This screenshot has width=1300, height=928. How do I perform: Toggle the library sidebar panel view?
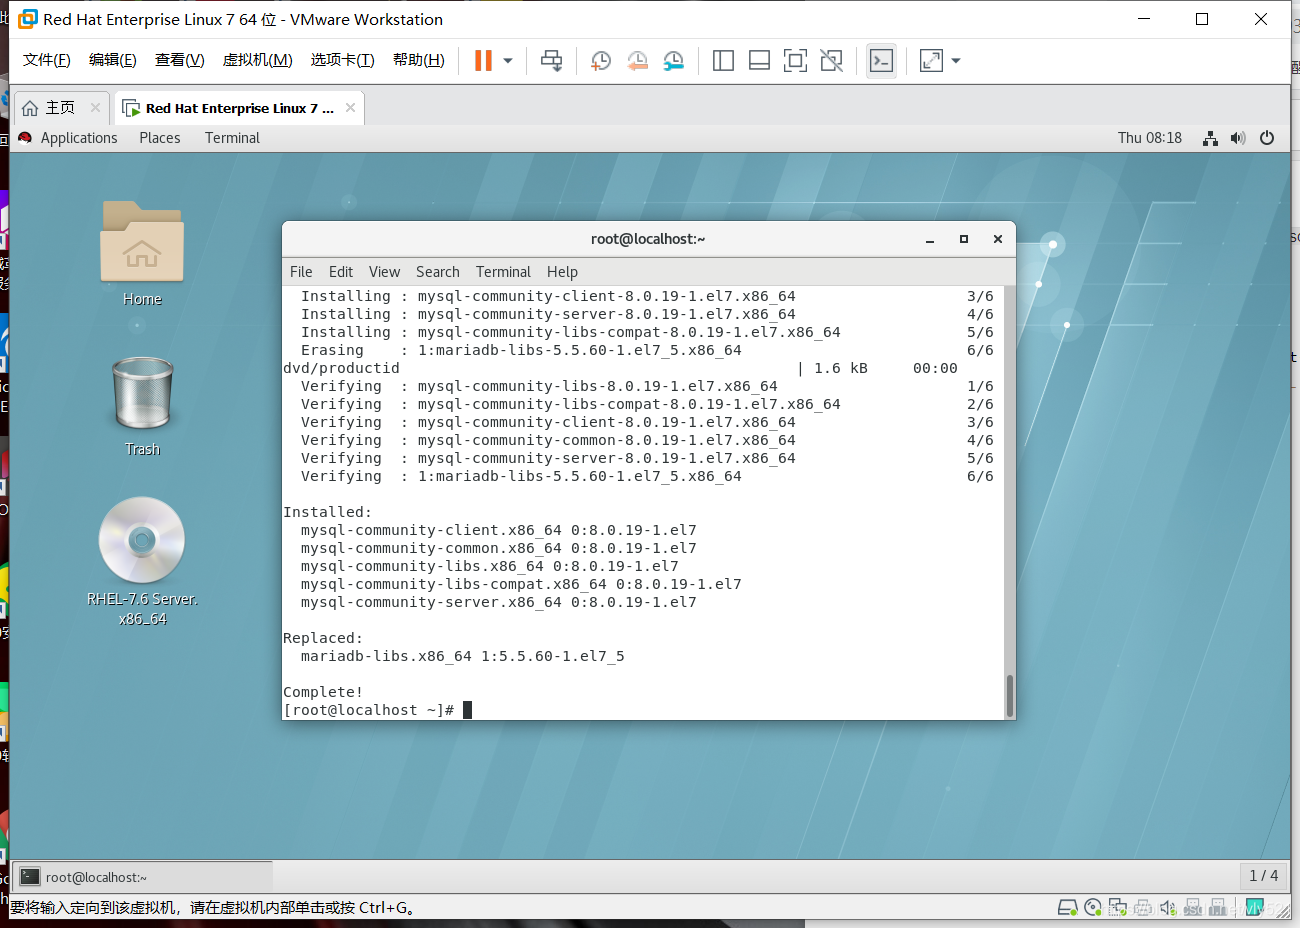click(x=723, y=61)
